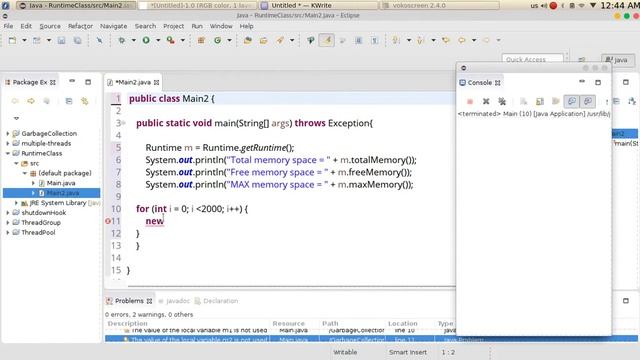Click Remove Launch X in Console
Screen dimensions: 640x360
tap(486, 101)
